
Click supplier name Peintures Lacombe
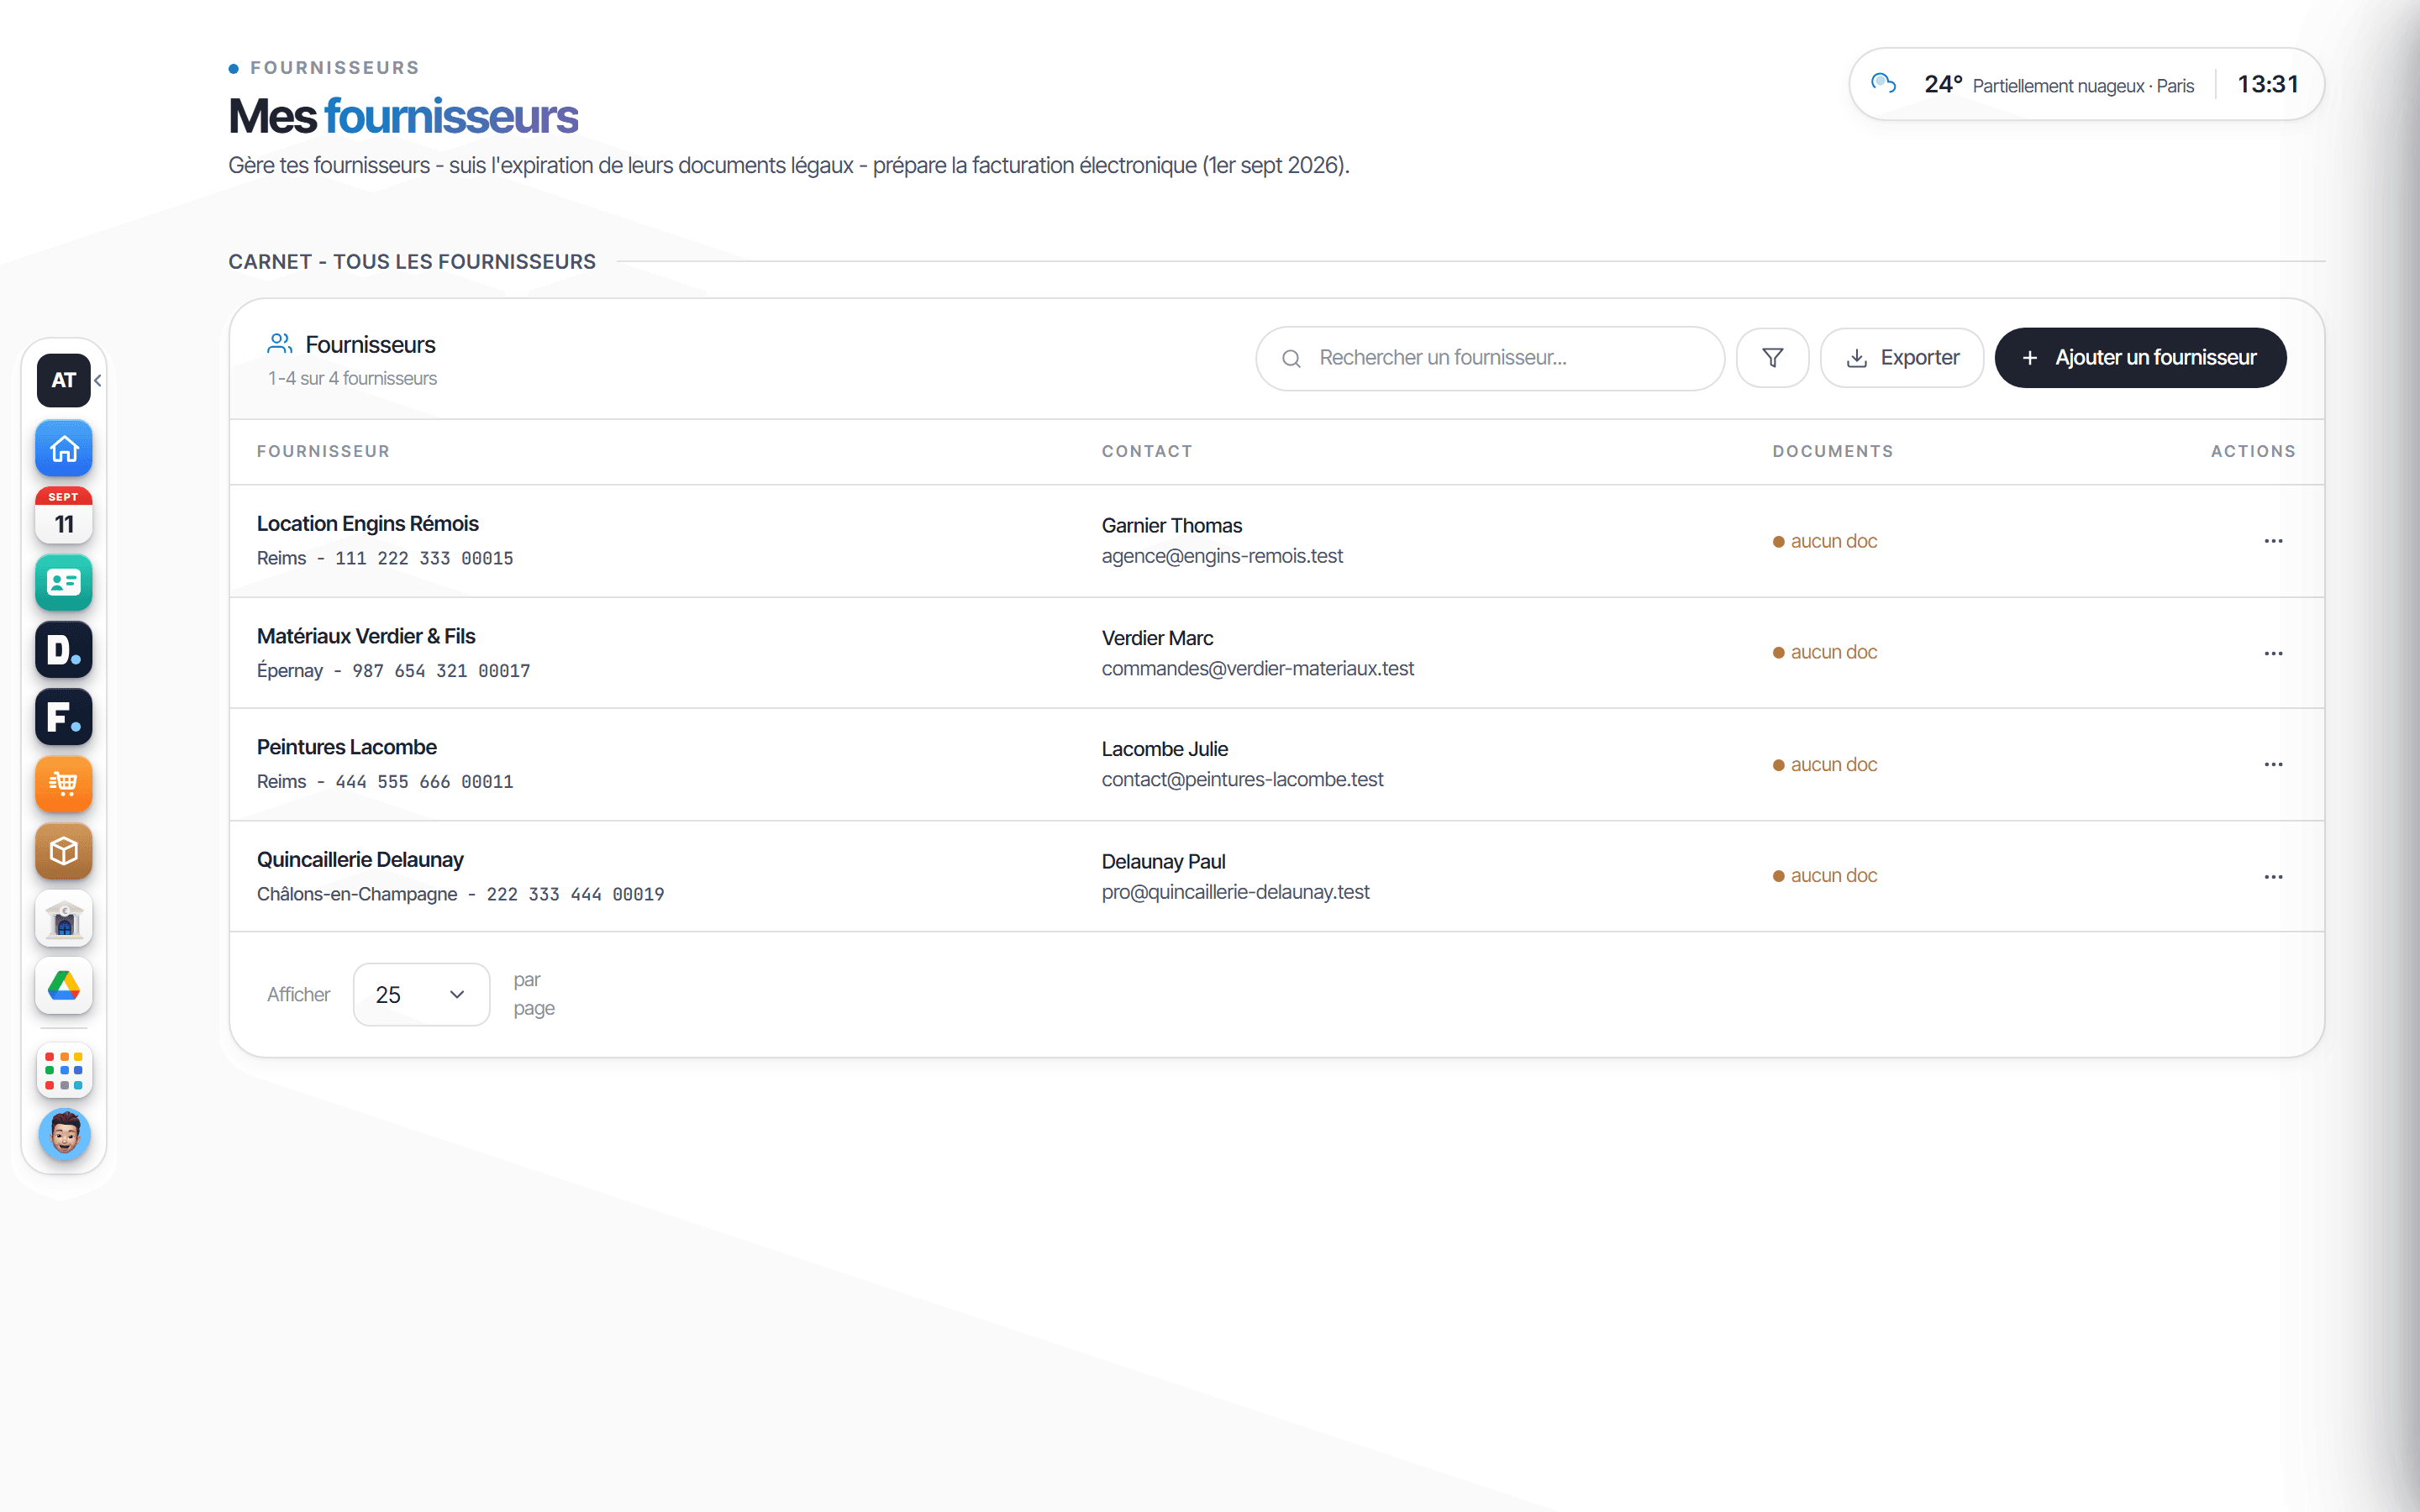tap(347, 747)
